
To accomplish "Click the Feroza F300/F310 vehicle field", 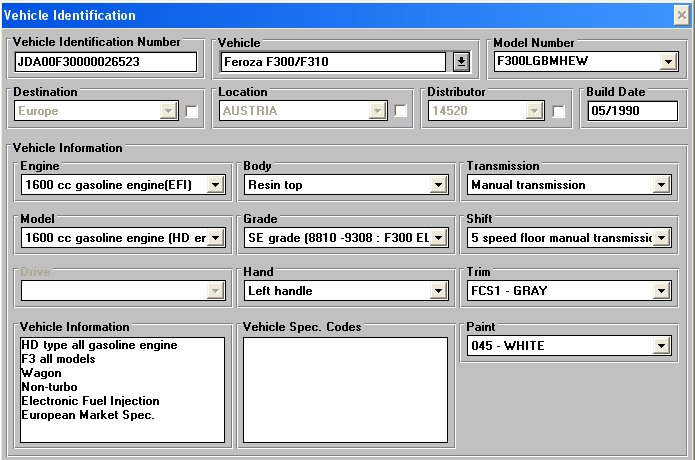I will pos(333,62).
